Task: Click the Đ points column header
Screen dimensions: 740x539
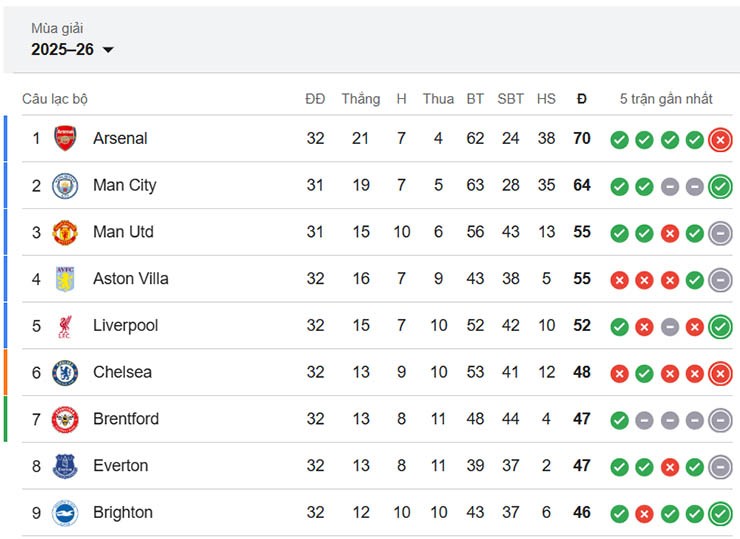Action: coord(582,99)
